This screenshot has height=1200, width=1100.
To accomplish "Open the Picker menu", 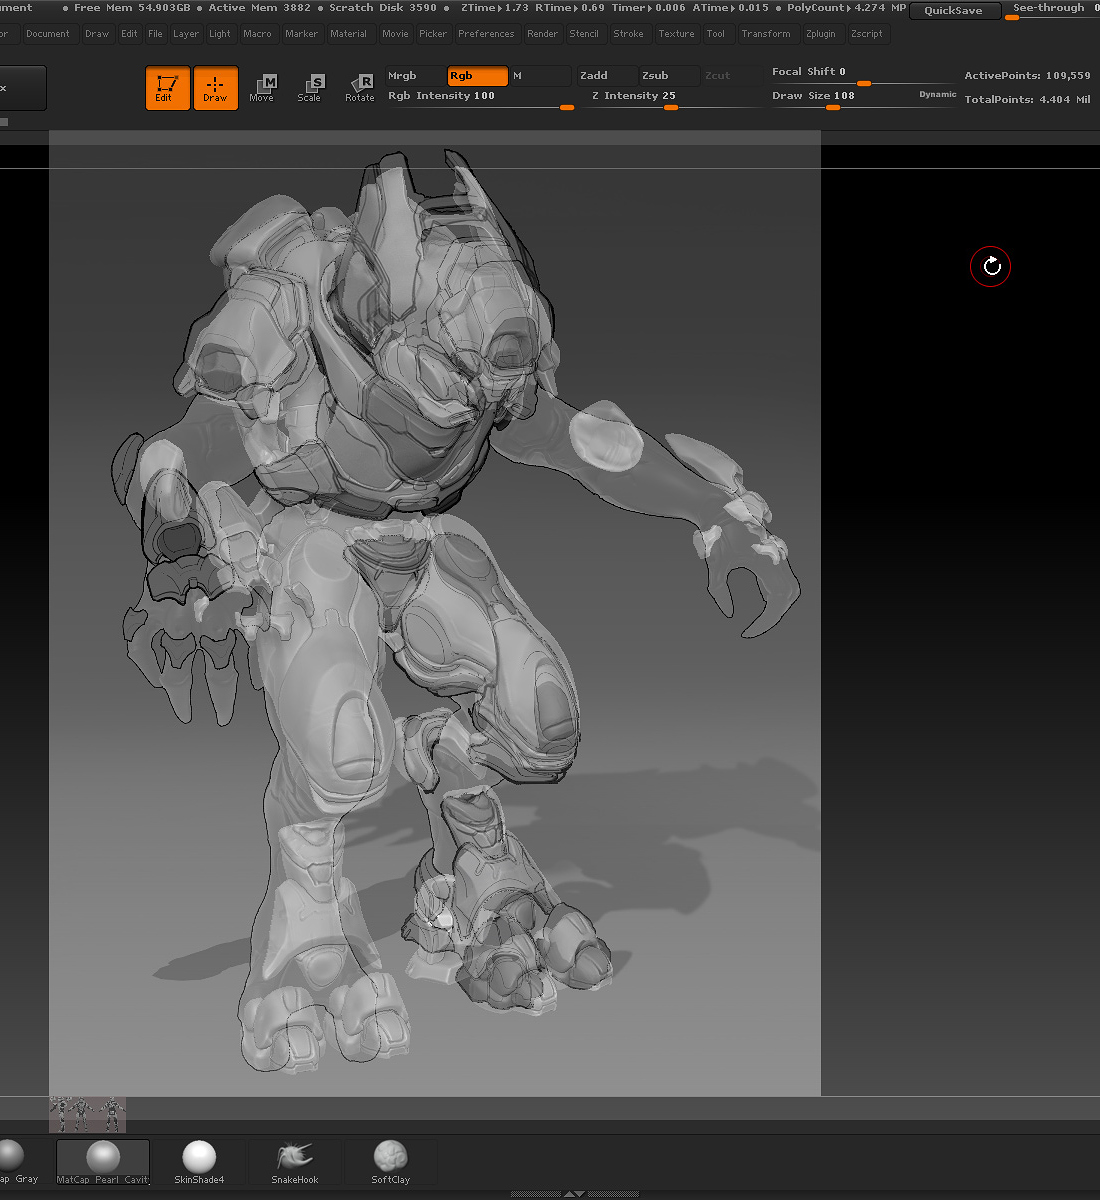I will coord(433,34).
